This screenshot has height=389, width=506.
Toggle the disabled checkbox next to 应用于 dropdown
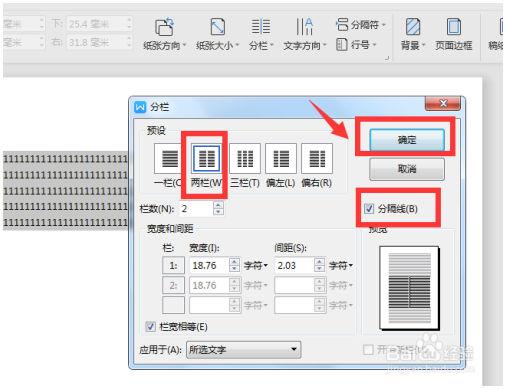tap(368, 350)
